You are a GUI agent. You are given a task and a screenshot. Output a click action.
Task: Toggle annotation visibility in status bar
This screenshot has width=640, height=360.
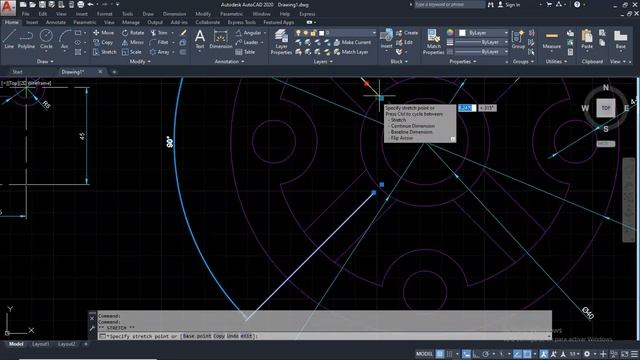pos(544,354)
